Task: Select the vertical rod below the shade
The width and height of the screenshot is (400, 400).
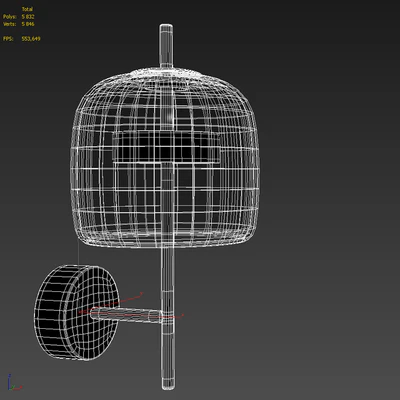Action: point(168,318)
